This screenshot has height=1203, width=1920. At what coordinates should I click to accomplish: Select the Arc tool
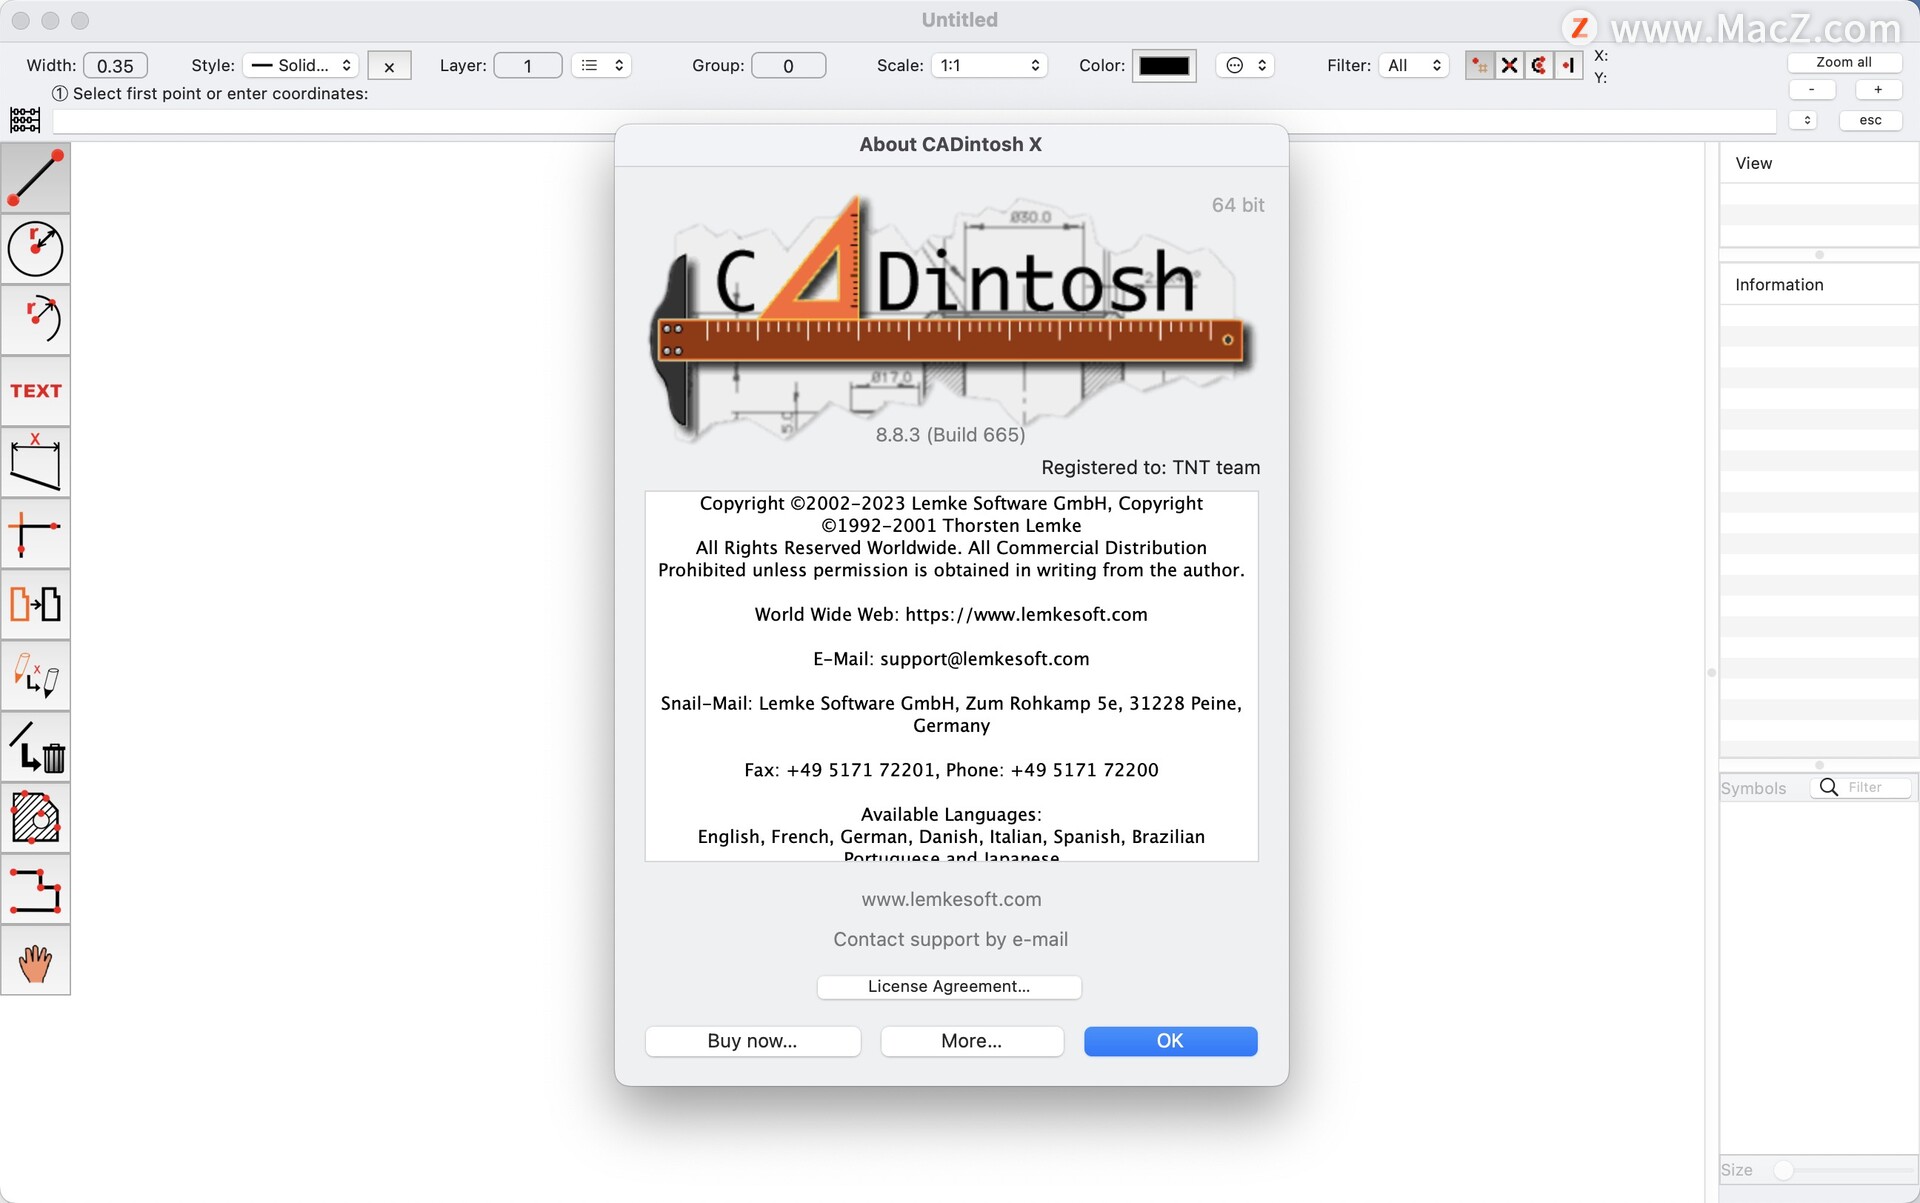point(35,320)
